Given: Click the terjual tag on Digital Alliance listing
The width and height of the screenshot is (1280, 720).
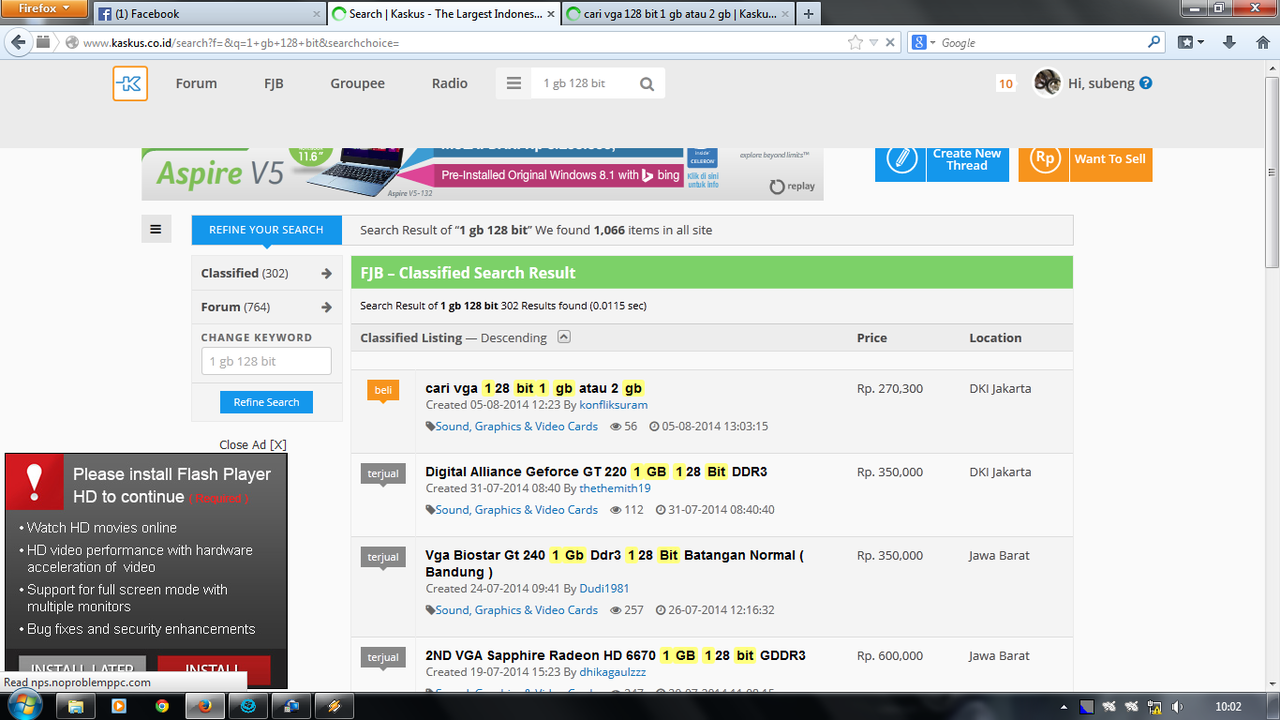Looking at the screenshot, I should 383,474.
